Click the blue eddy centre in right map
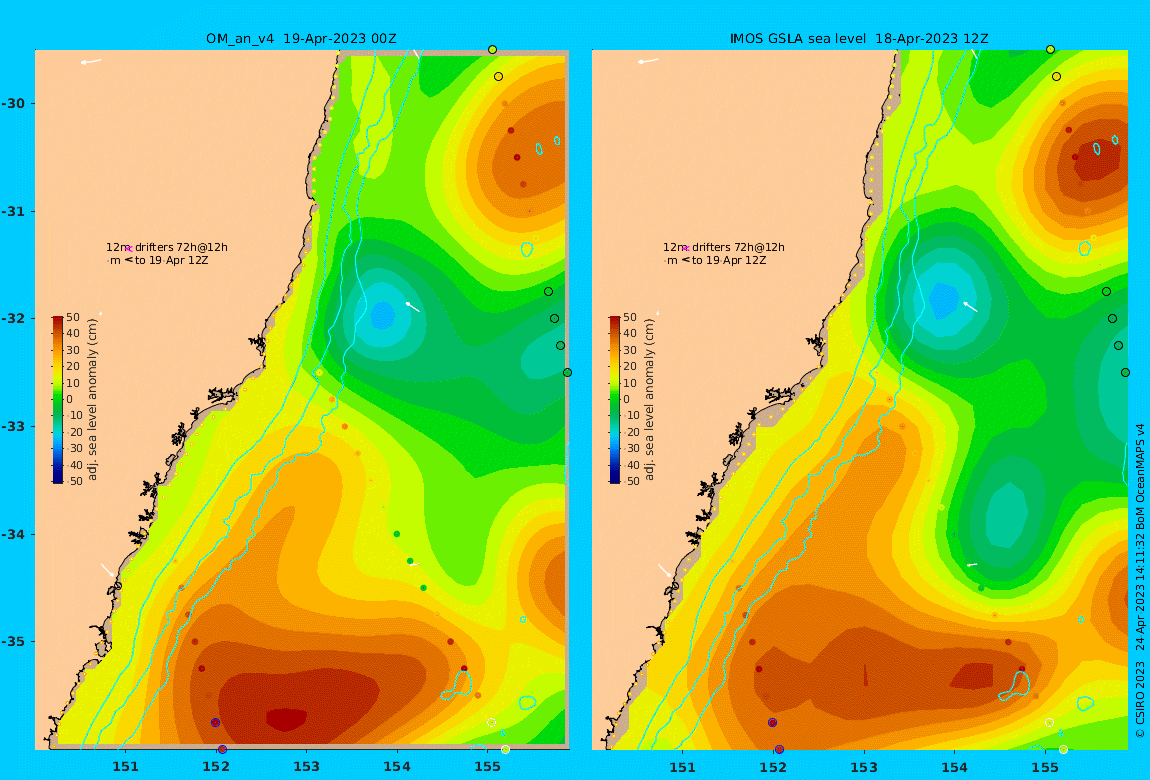 coord(944,300)
